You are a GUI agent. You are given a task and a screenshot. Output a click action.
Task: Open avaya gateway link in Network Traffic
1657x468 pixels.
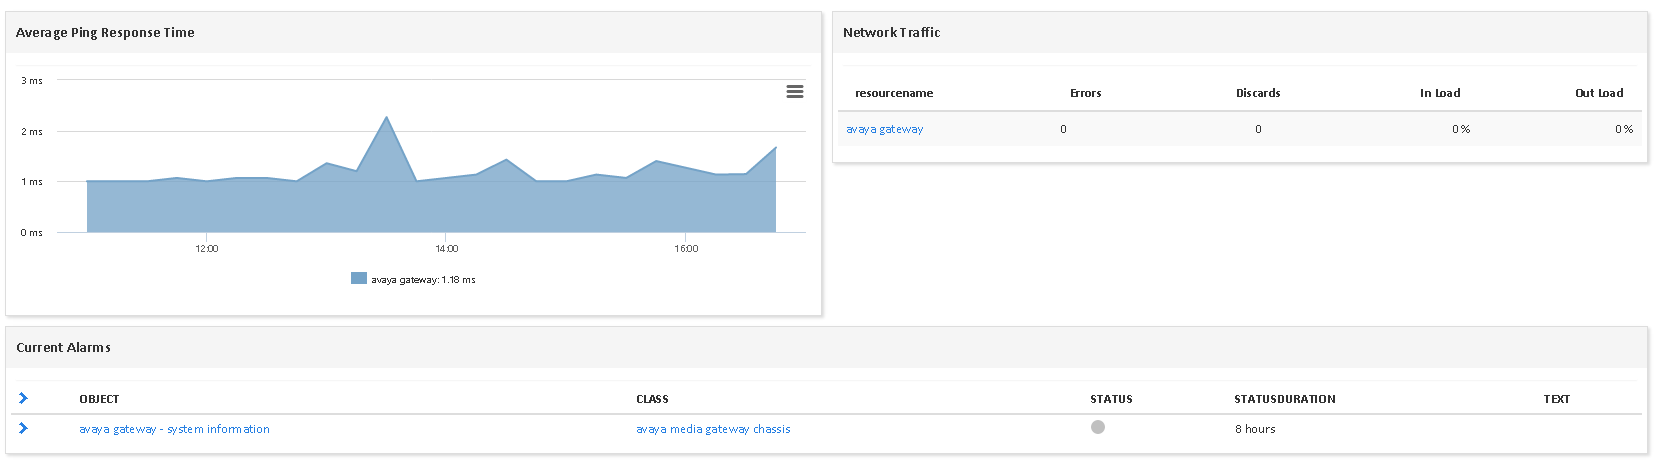click(x=884, y=129)
